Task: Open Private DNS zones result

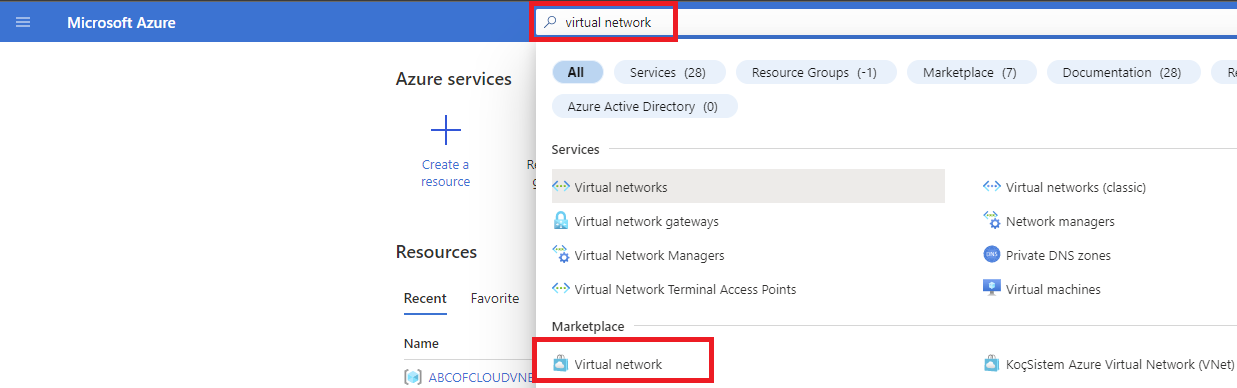Action: 1058,255
